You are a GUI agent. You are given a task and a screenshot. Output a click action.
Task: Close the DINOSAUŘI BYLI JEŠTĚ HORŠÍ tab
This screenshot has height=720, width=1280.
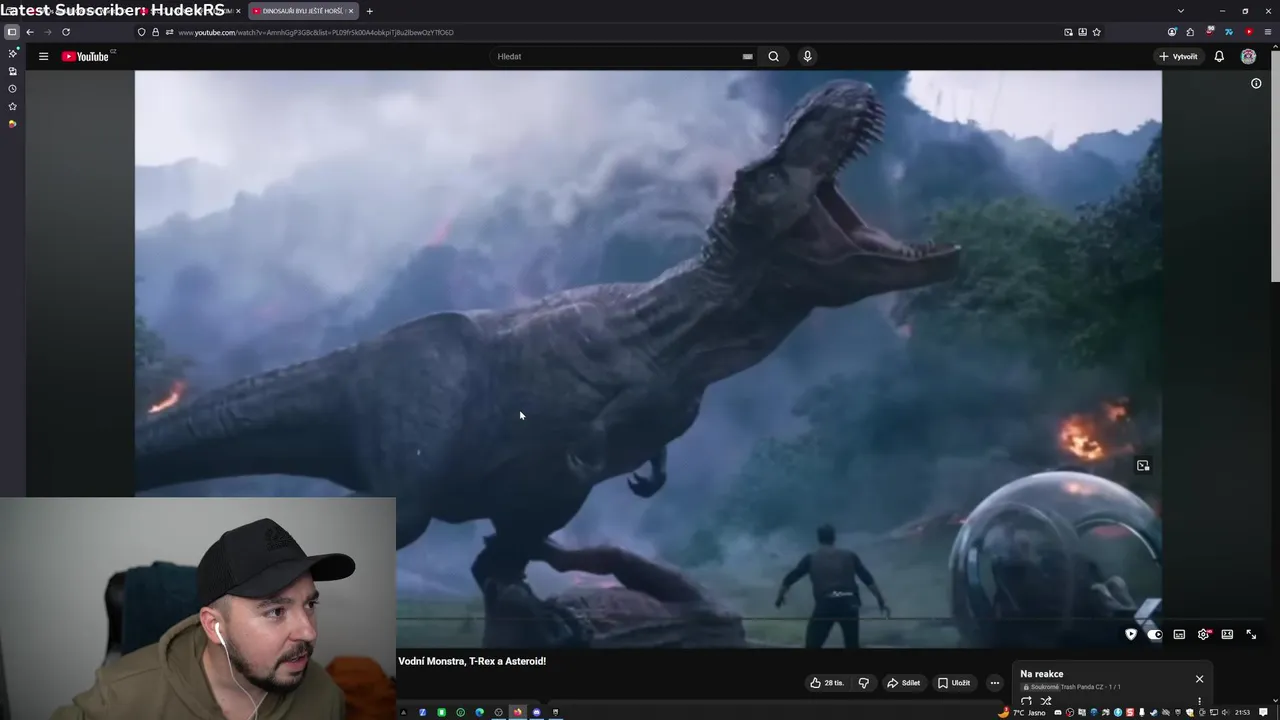tap(351, 11)
